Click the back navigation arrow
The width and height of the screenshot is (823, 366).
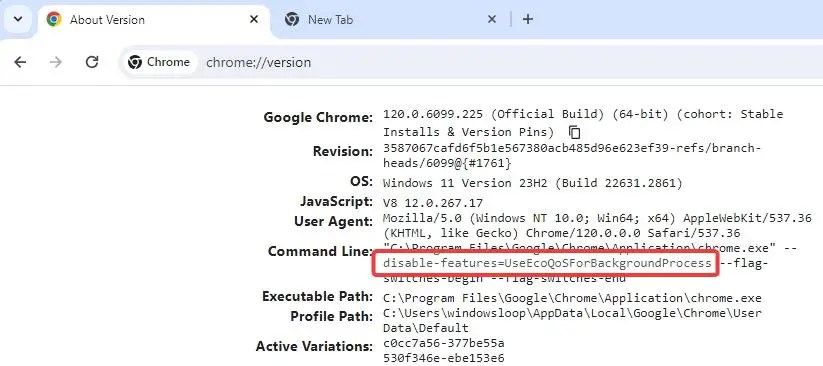pos(20,62)
